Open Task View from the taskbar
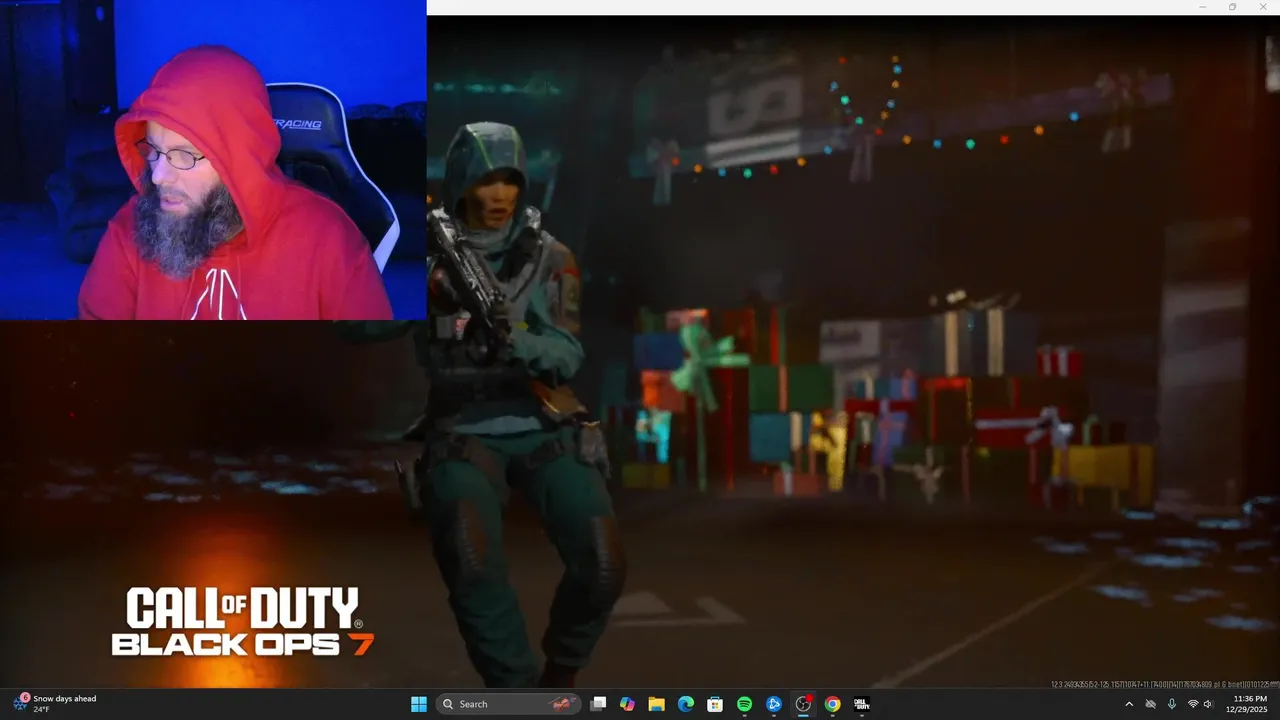Viewport: 1280px width, 720px height. click(598, 704)
